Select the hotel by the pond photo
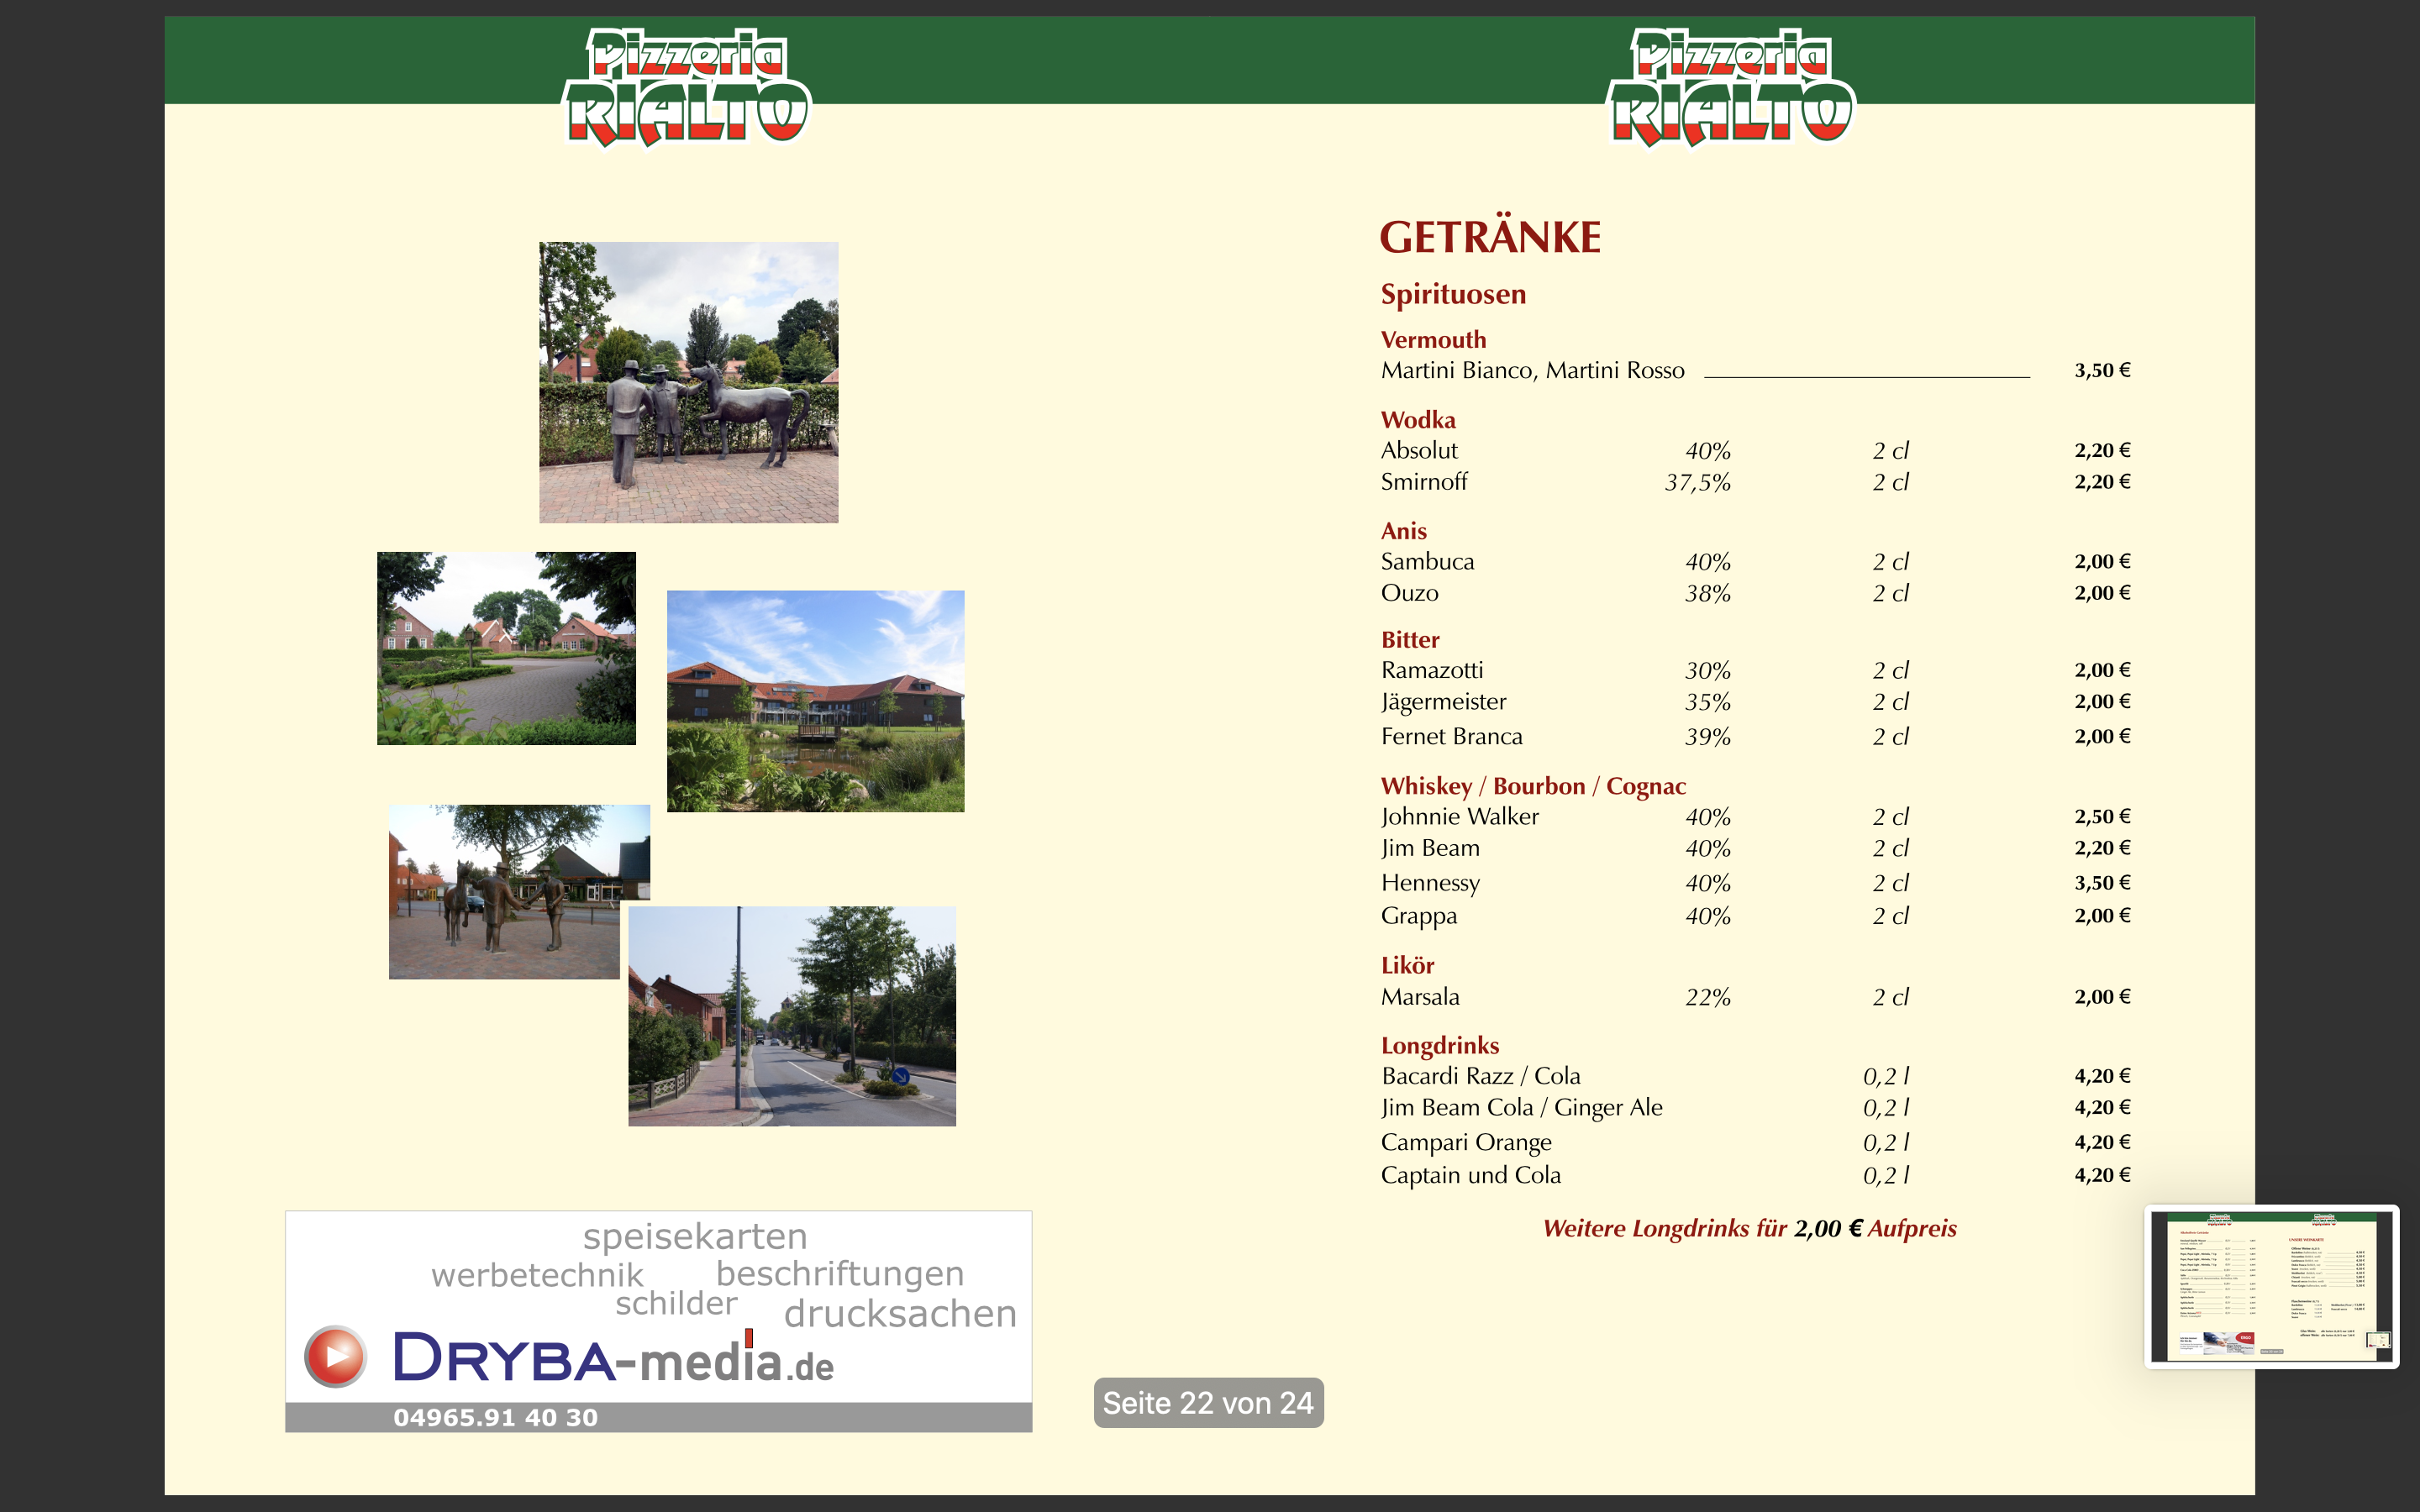 [815, 700]
